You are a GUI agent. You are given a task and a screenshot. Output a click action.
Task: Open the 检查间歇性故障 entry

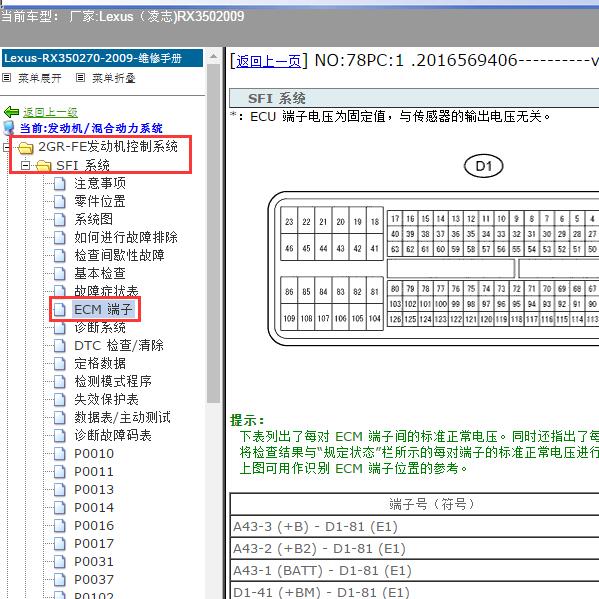click(x=119, y=255)
